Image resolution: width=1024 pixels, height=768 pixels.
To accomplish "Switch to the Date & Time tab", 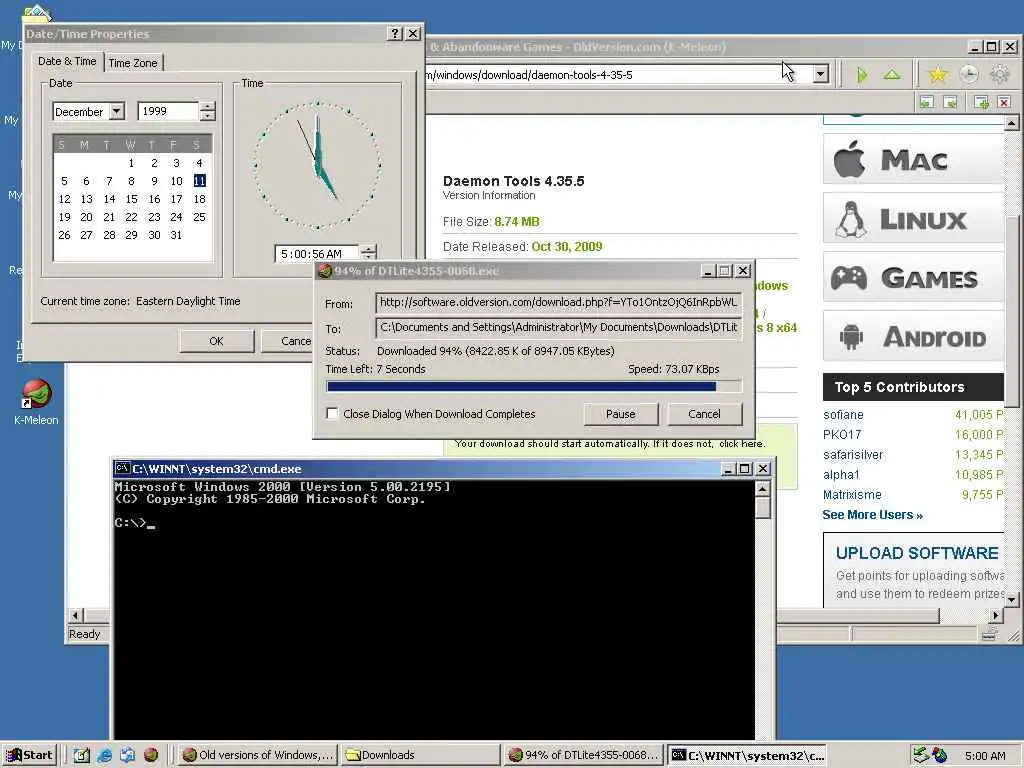I will (x=67, y=61).
